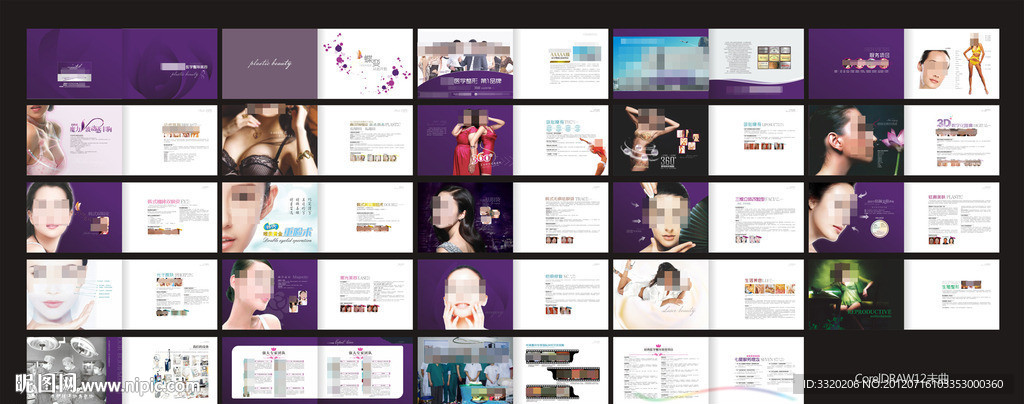Screen dimensions: 1024x404
Task: Click the film strip before-after page
Action: [560, 371]
